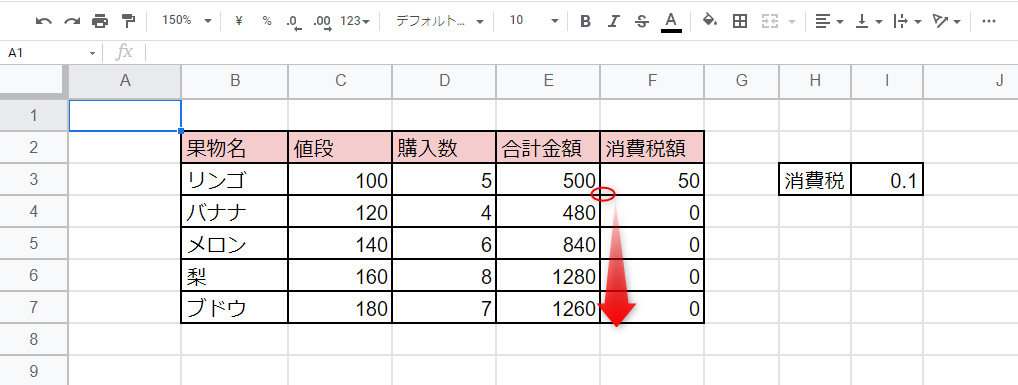Click the 合計金額 header cell
1018x385 pixels.
pyautogui.click(x=549, y=147)
